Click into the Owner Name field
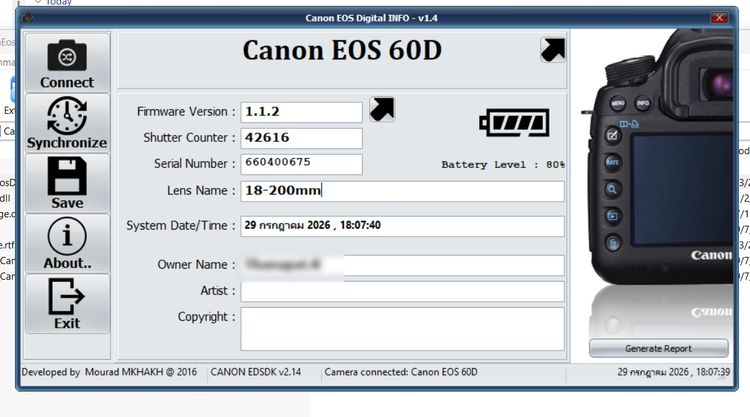 402,265
